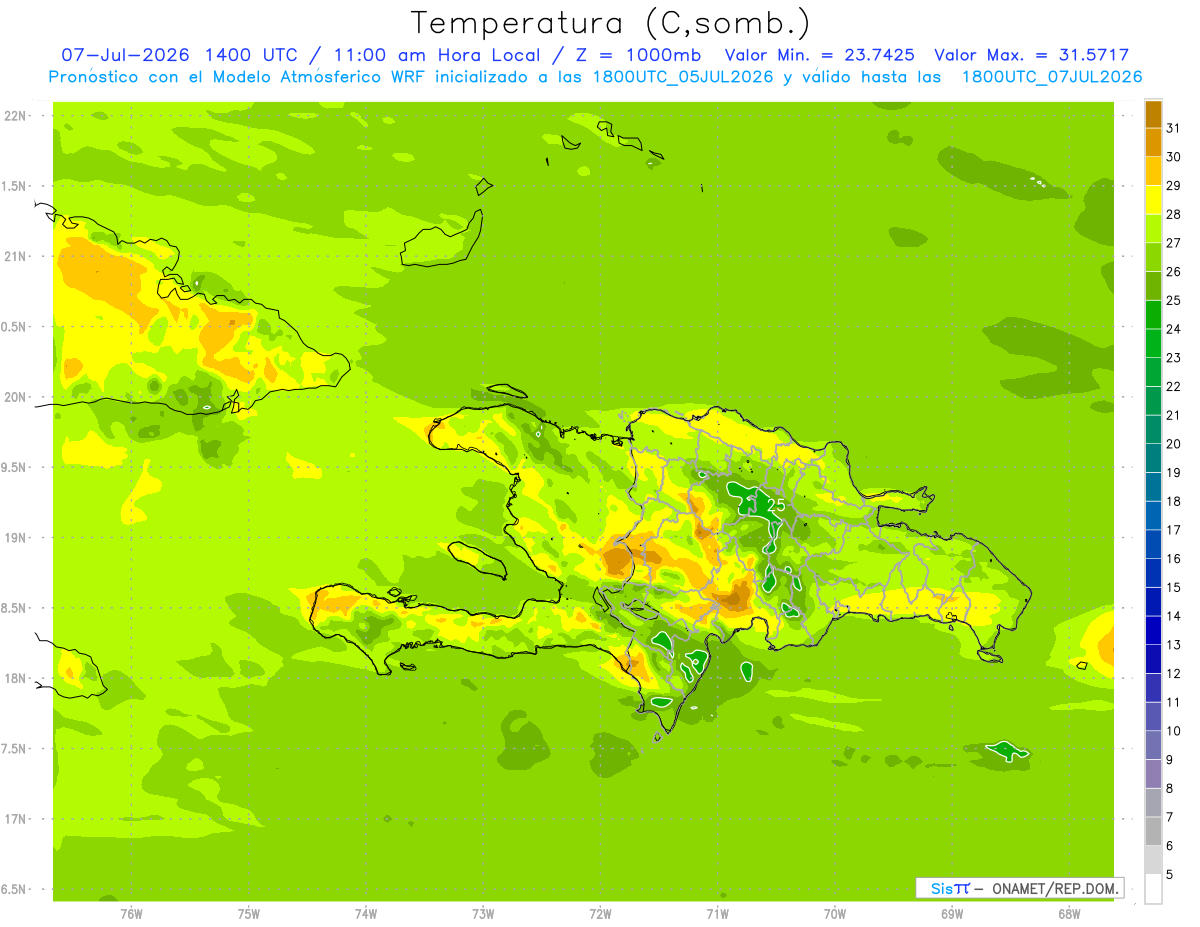Click the 75W longitude axis label

pos(249,913)
